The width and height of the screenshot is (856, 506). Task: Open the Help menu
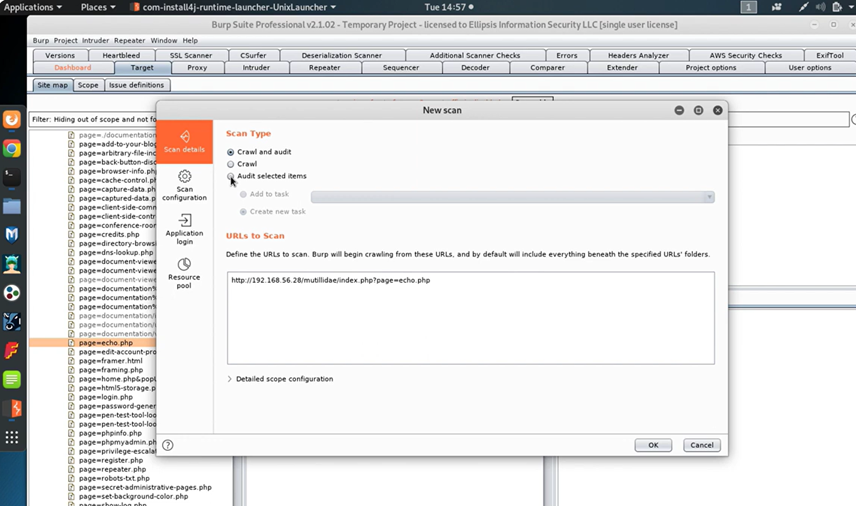(x=190, y=40)
